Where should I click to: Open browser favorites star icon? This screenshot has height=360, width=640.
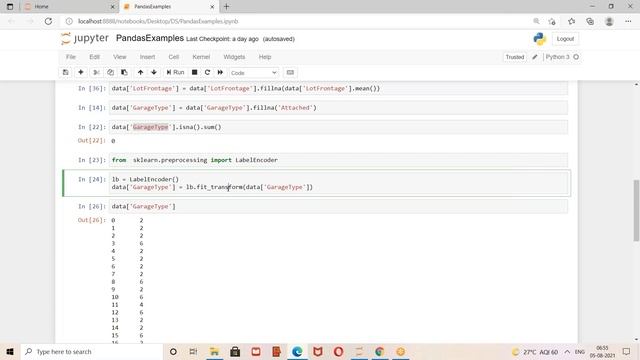tap(571, 21)
